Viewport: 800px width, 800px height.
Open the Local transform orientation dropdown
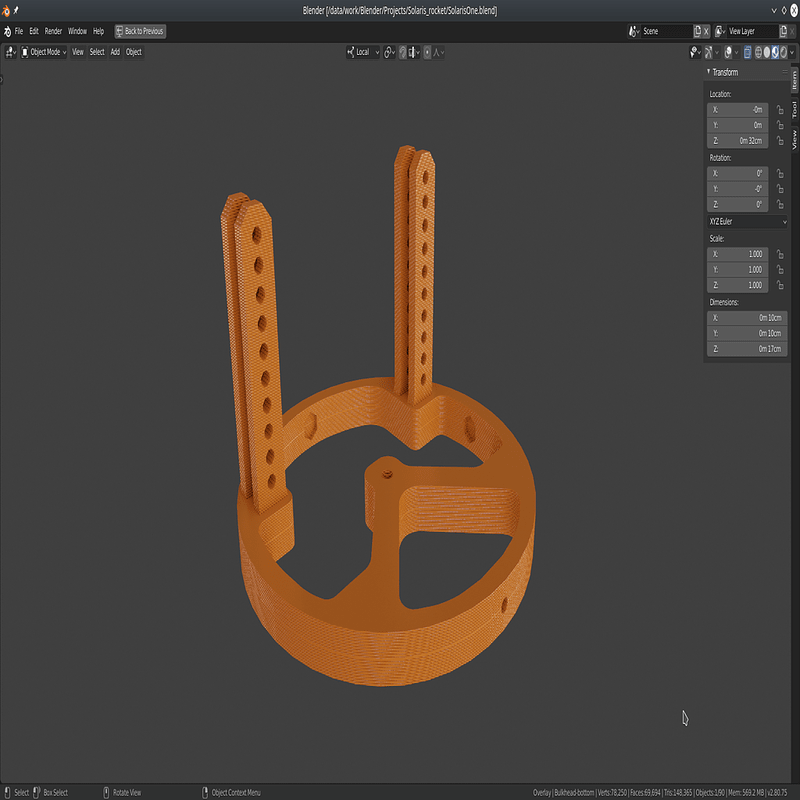coord(363,52)
